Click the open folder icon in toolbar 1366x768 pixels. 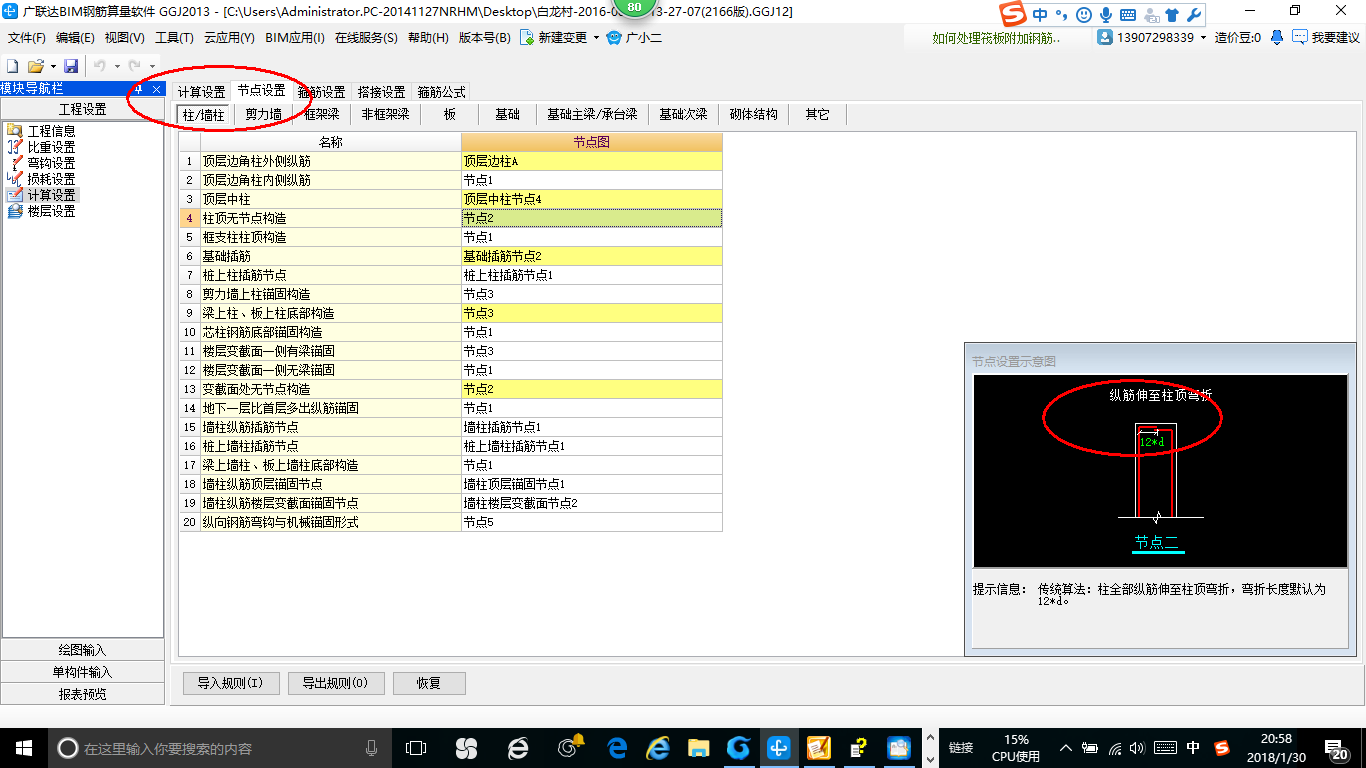point(35,66)
